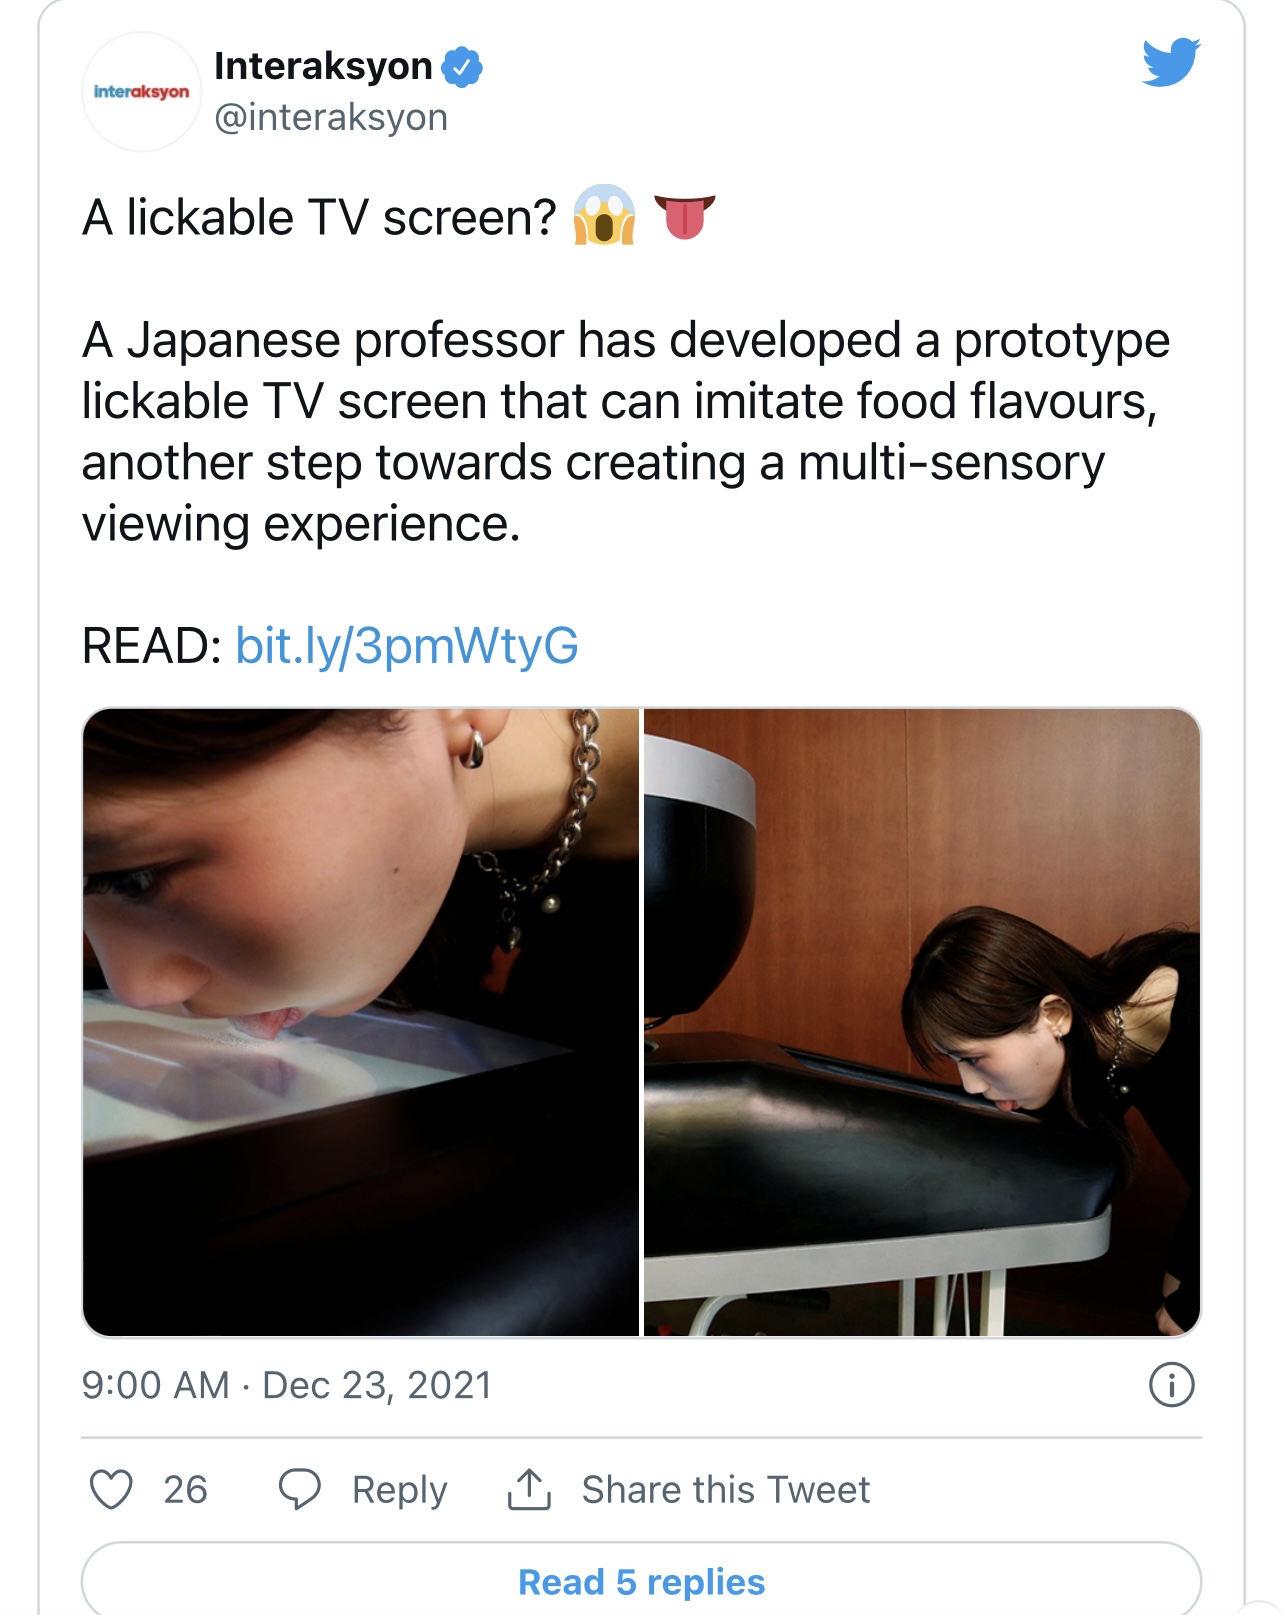1284x1615 pixels.
Task: Click Share this Tweet text
Action: click(726, 1490)
